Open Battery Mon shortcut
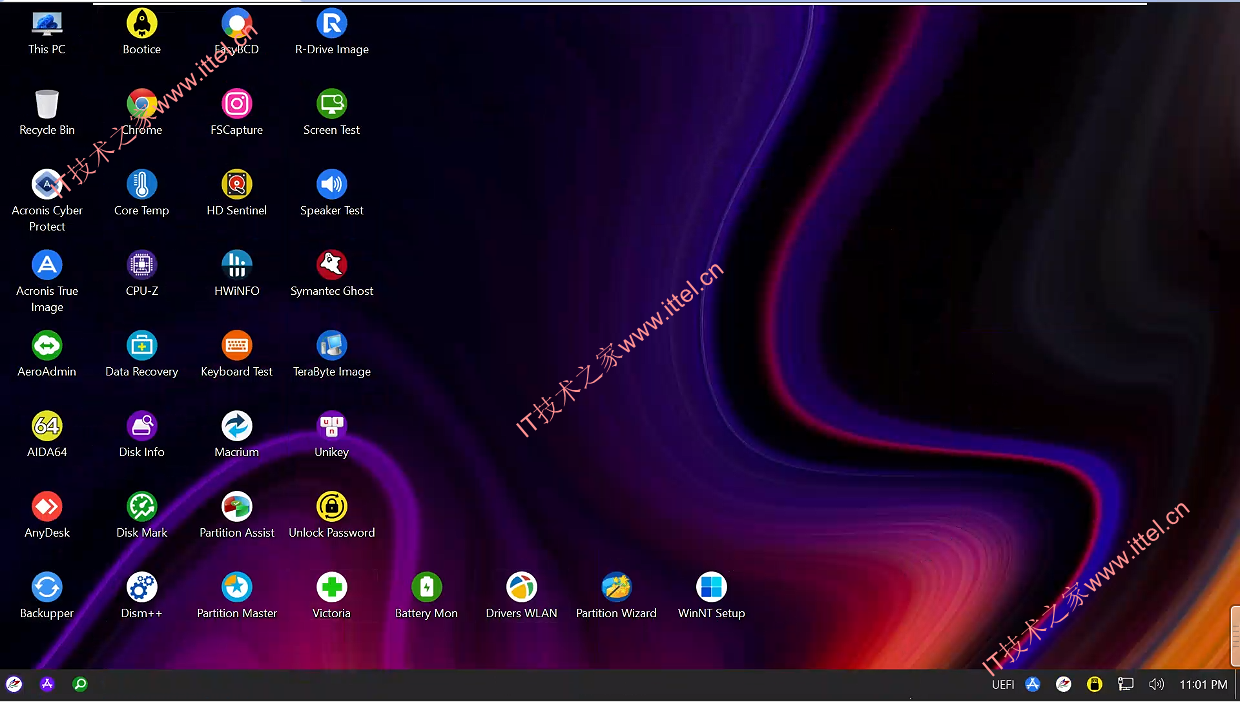The height and width of the screenshot is (702, 1240). [x=427, y=597]
